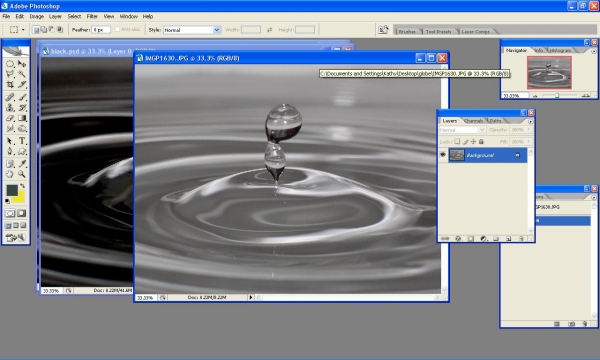The width and height of the screenshot is (600, 360).
Task: Pick the Clone Stamp tool
Action: (x=10, y=108)
